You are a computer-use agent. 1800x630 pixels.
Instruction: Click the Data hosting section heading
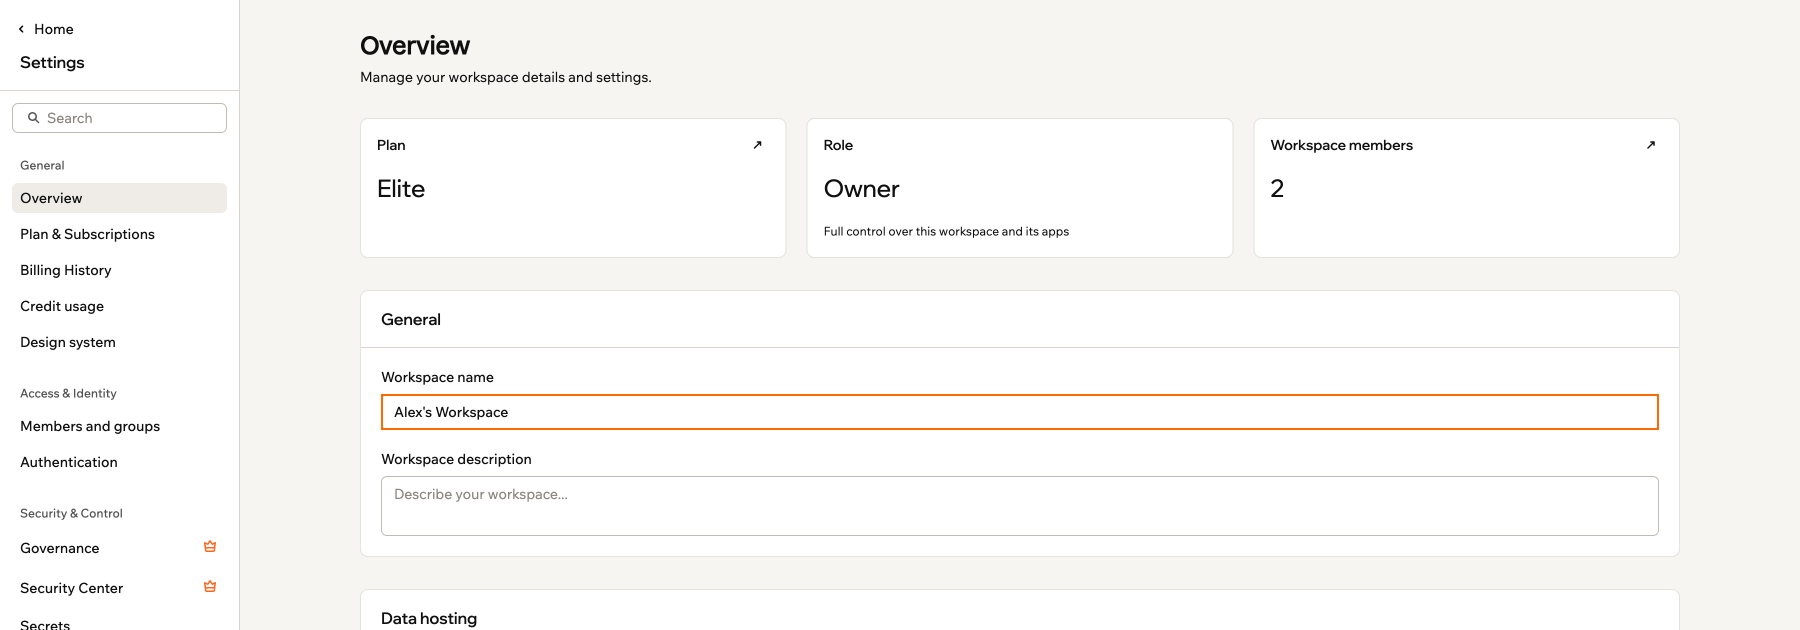429,618
